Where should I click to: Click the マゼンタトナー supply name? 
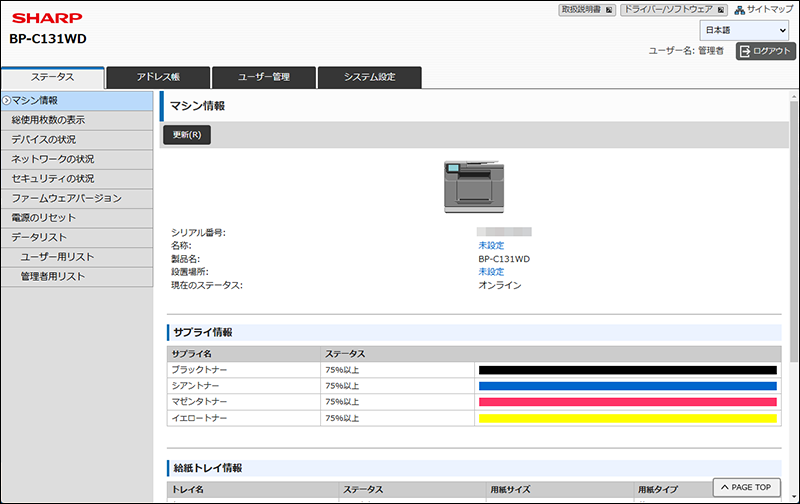click(199, 402)
